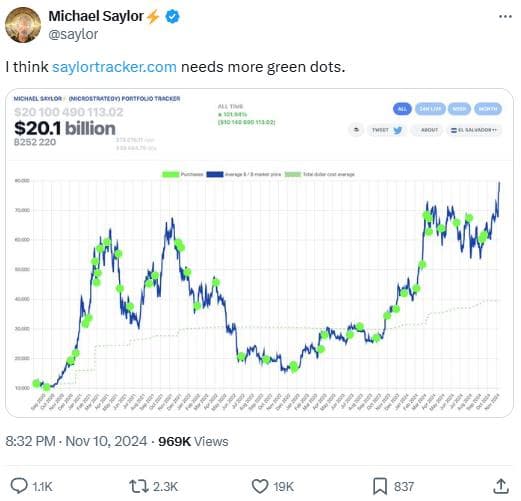The width and height of the screenshot is (521, 501).
Task: Click Michael Saylor's profile avatar
Action: (23, 25)
